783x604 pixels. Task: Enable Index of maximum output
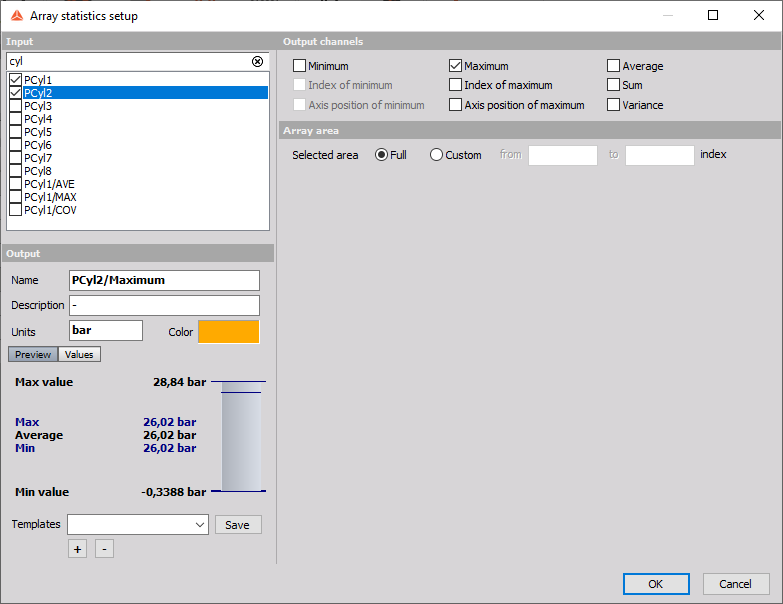(455, 85)
